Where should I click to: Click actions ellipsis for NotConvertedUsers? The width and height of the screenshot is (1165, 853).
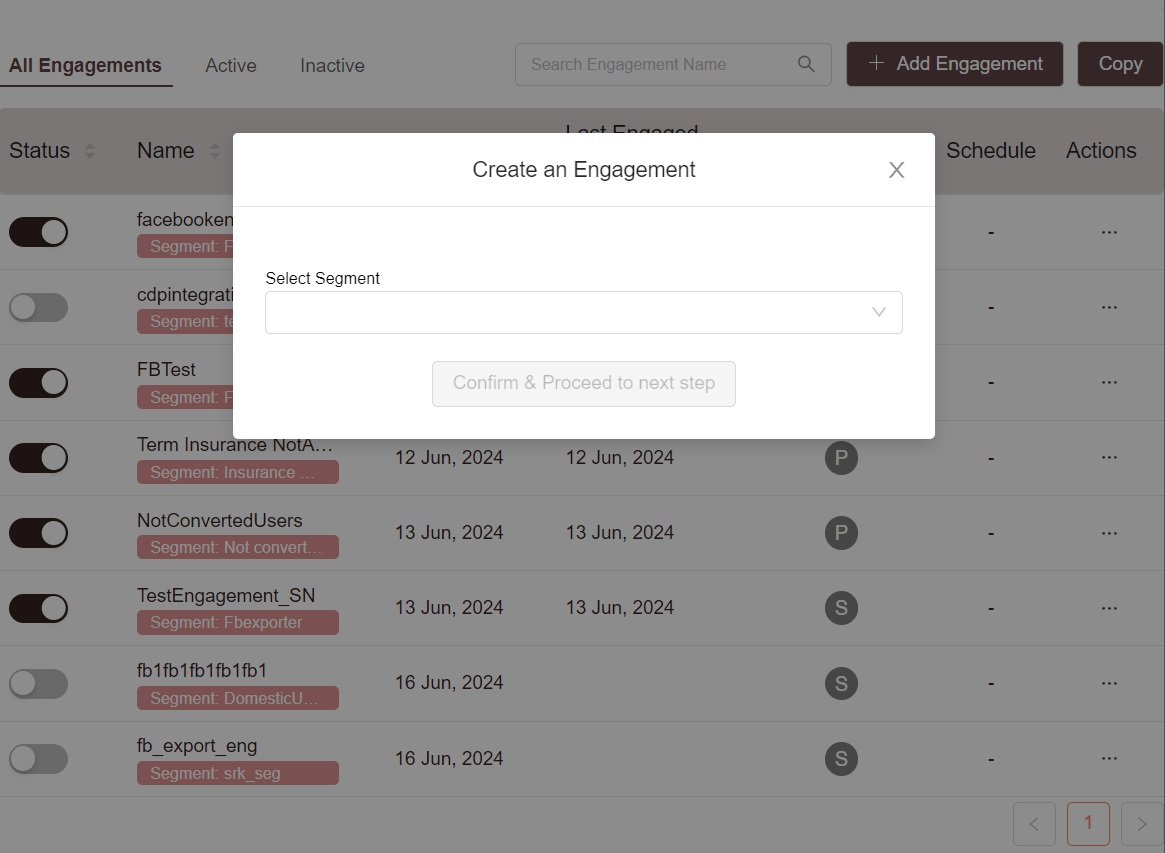click(x=1108, y=532)
